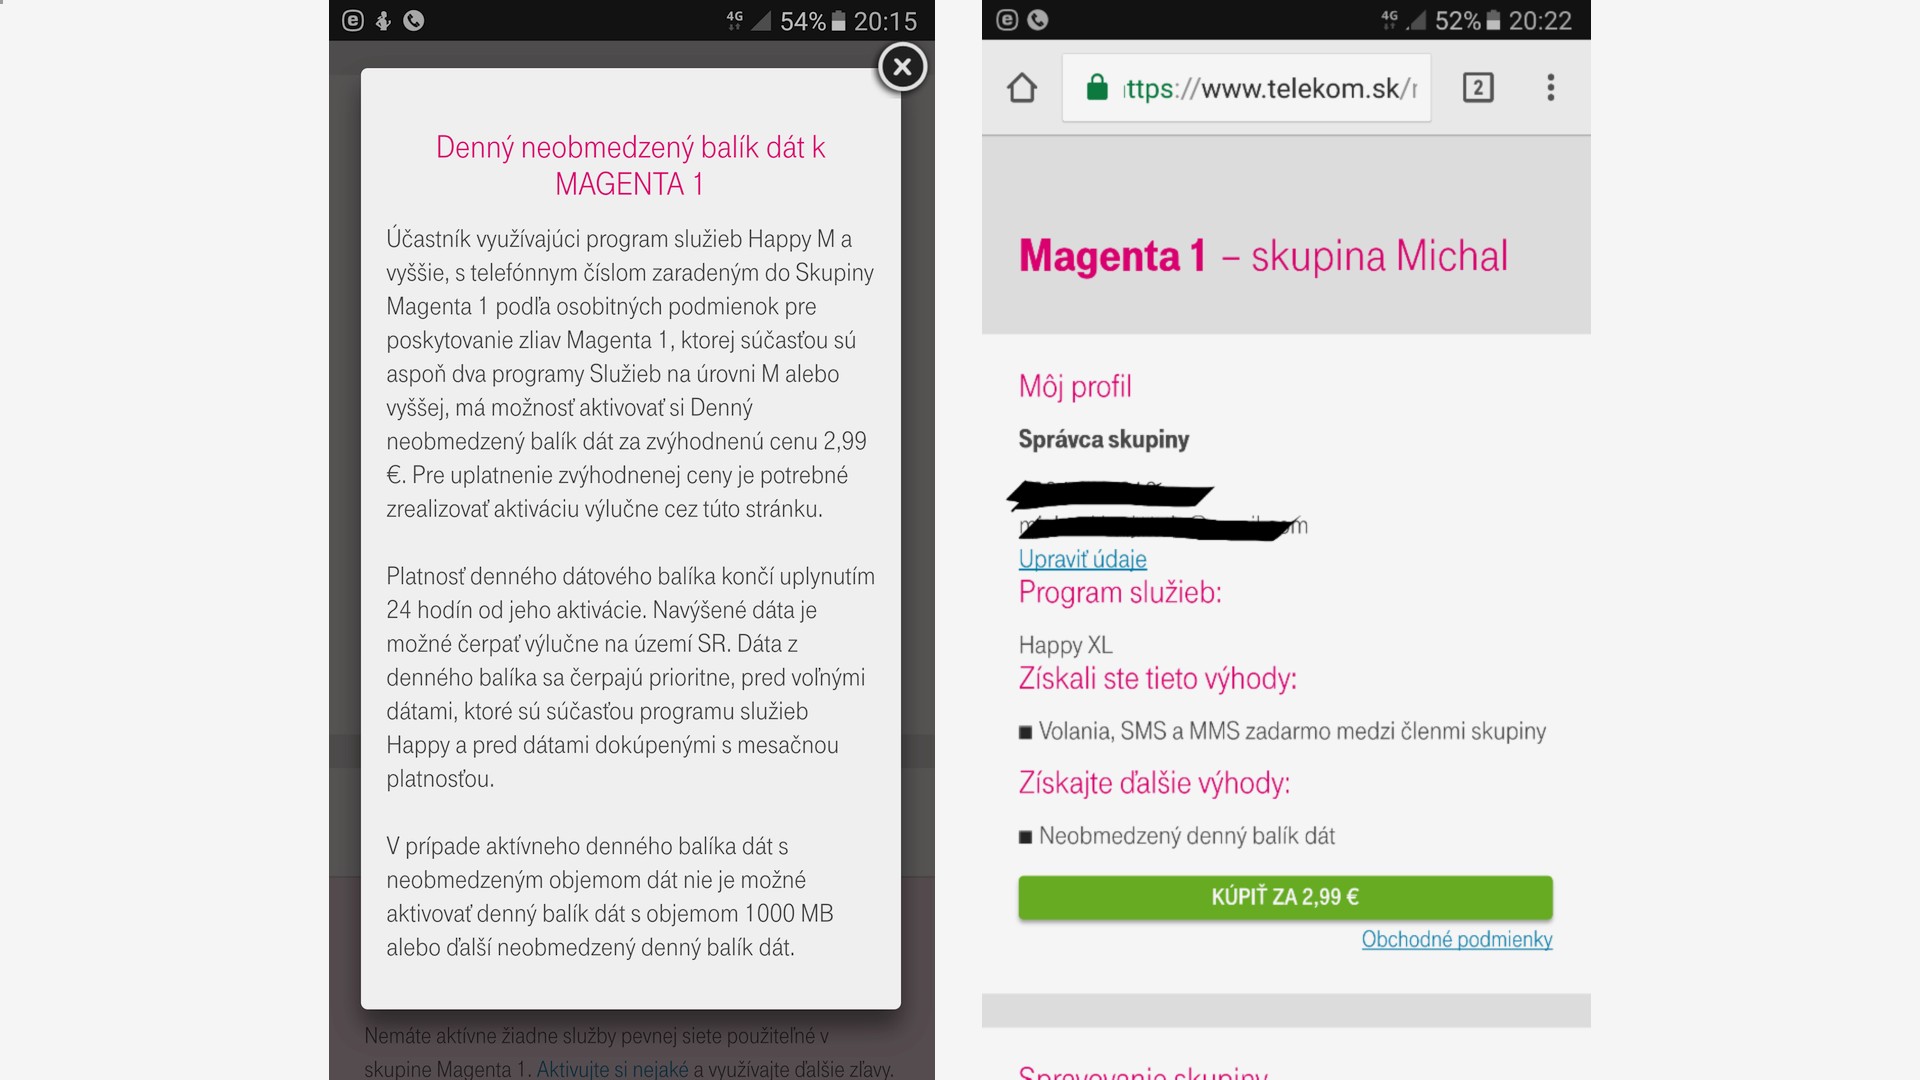Tap the circled e icon in left status bar

point(353,20)
